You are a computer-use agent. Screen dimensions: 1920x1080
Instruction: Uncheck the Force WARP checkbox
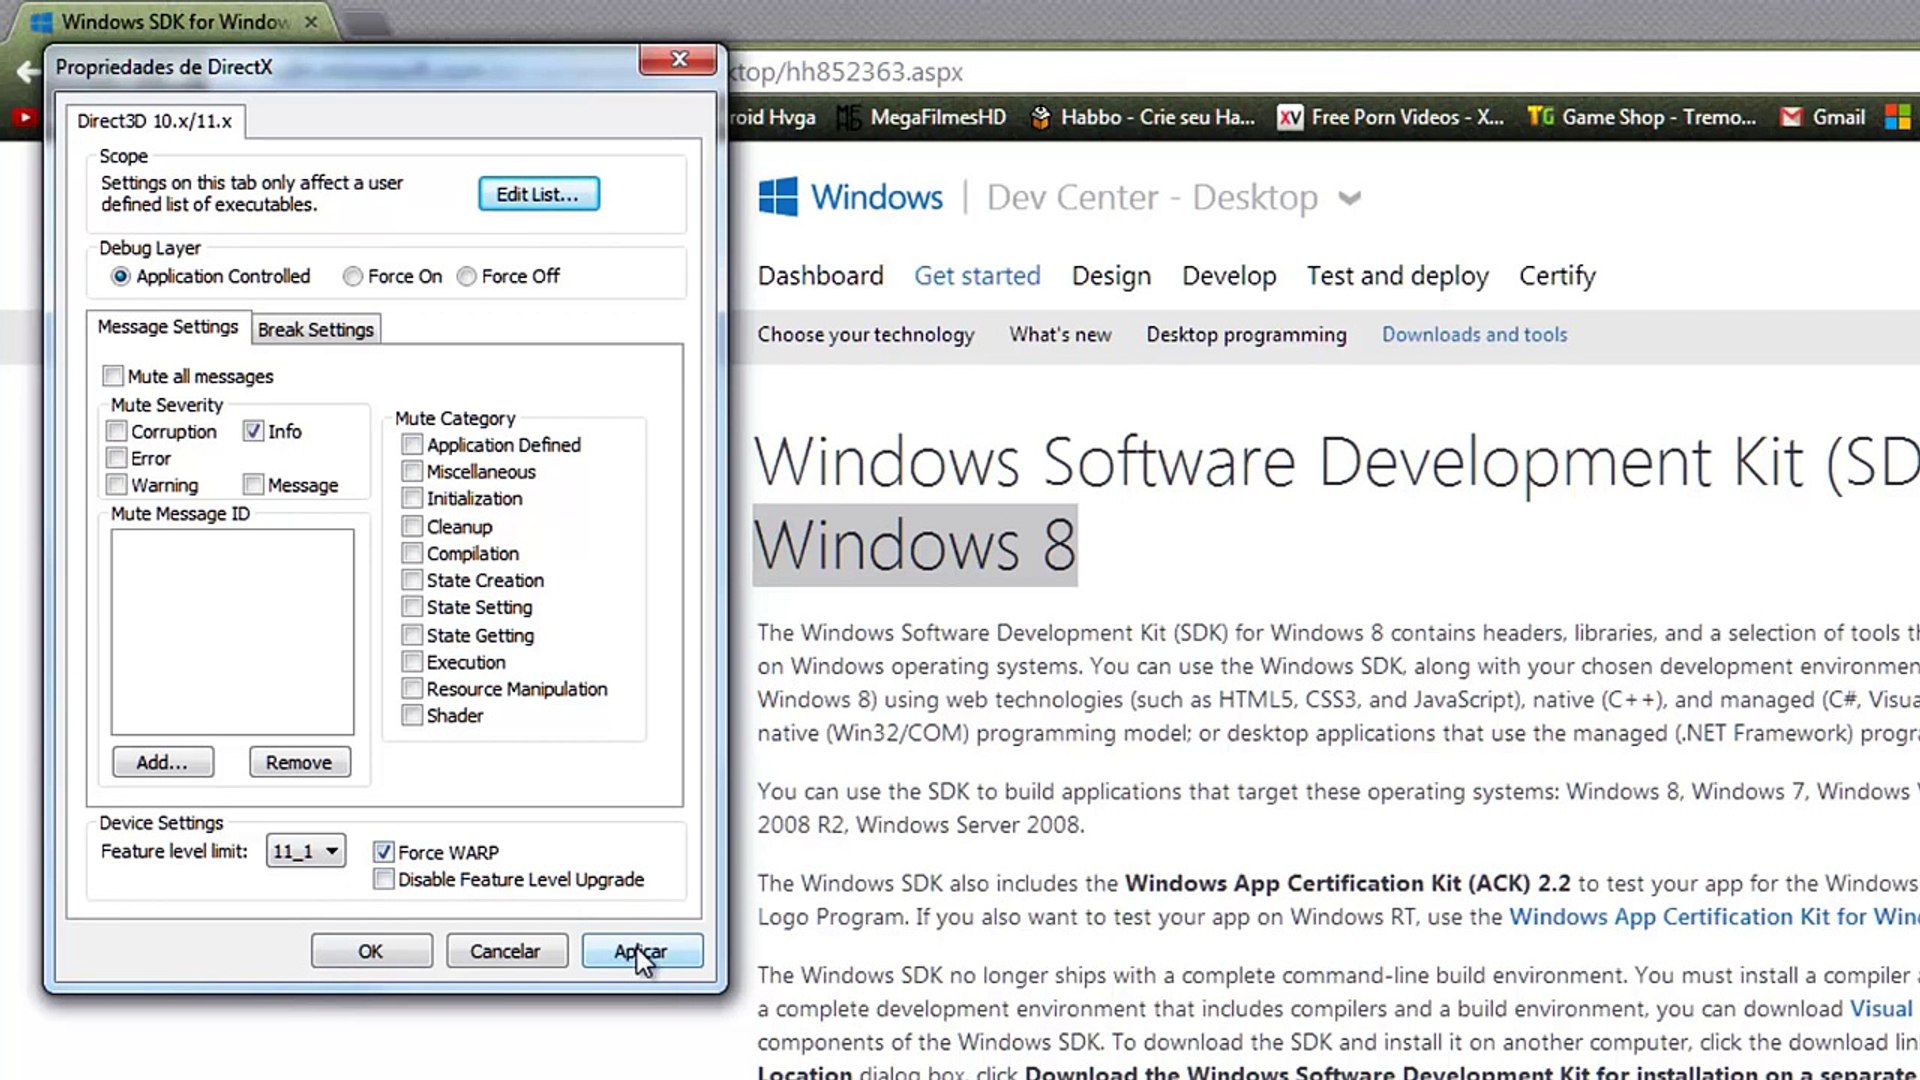383,852
